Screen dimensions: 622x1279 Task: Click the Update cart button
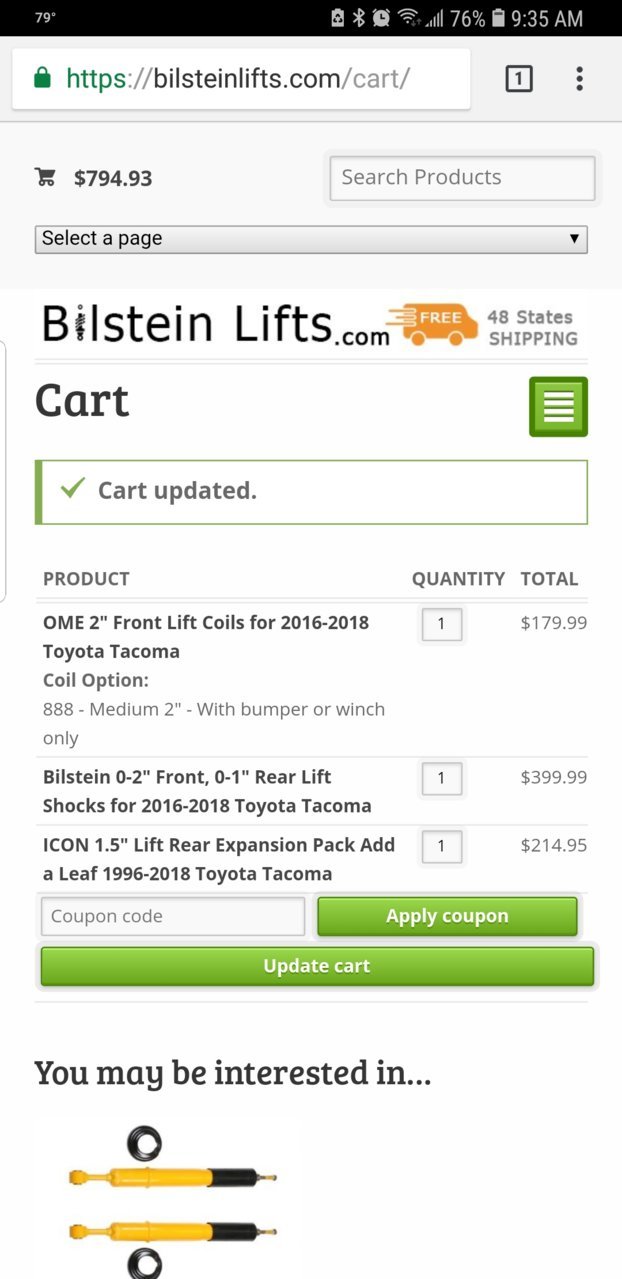point(317,966)
